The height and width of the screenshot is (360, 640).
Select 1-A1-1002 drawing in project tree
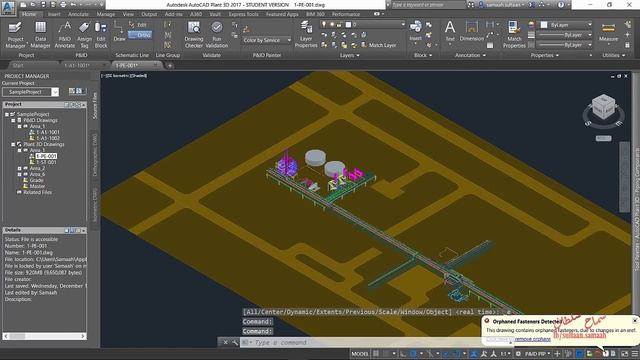pyautogui.click(x=48, y=138)
